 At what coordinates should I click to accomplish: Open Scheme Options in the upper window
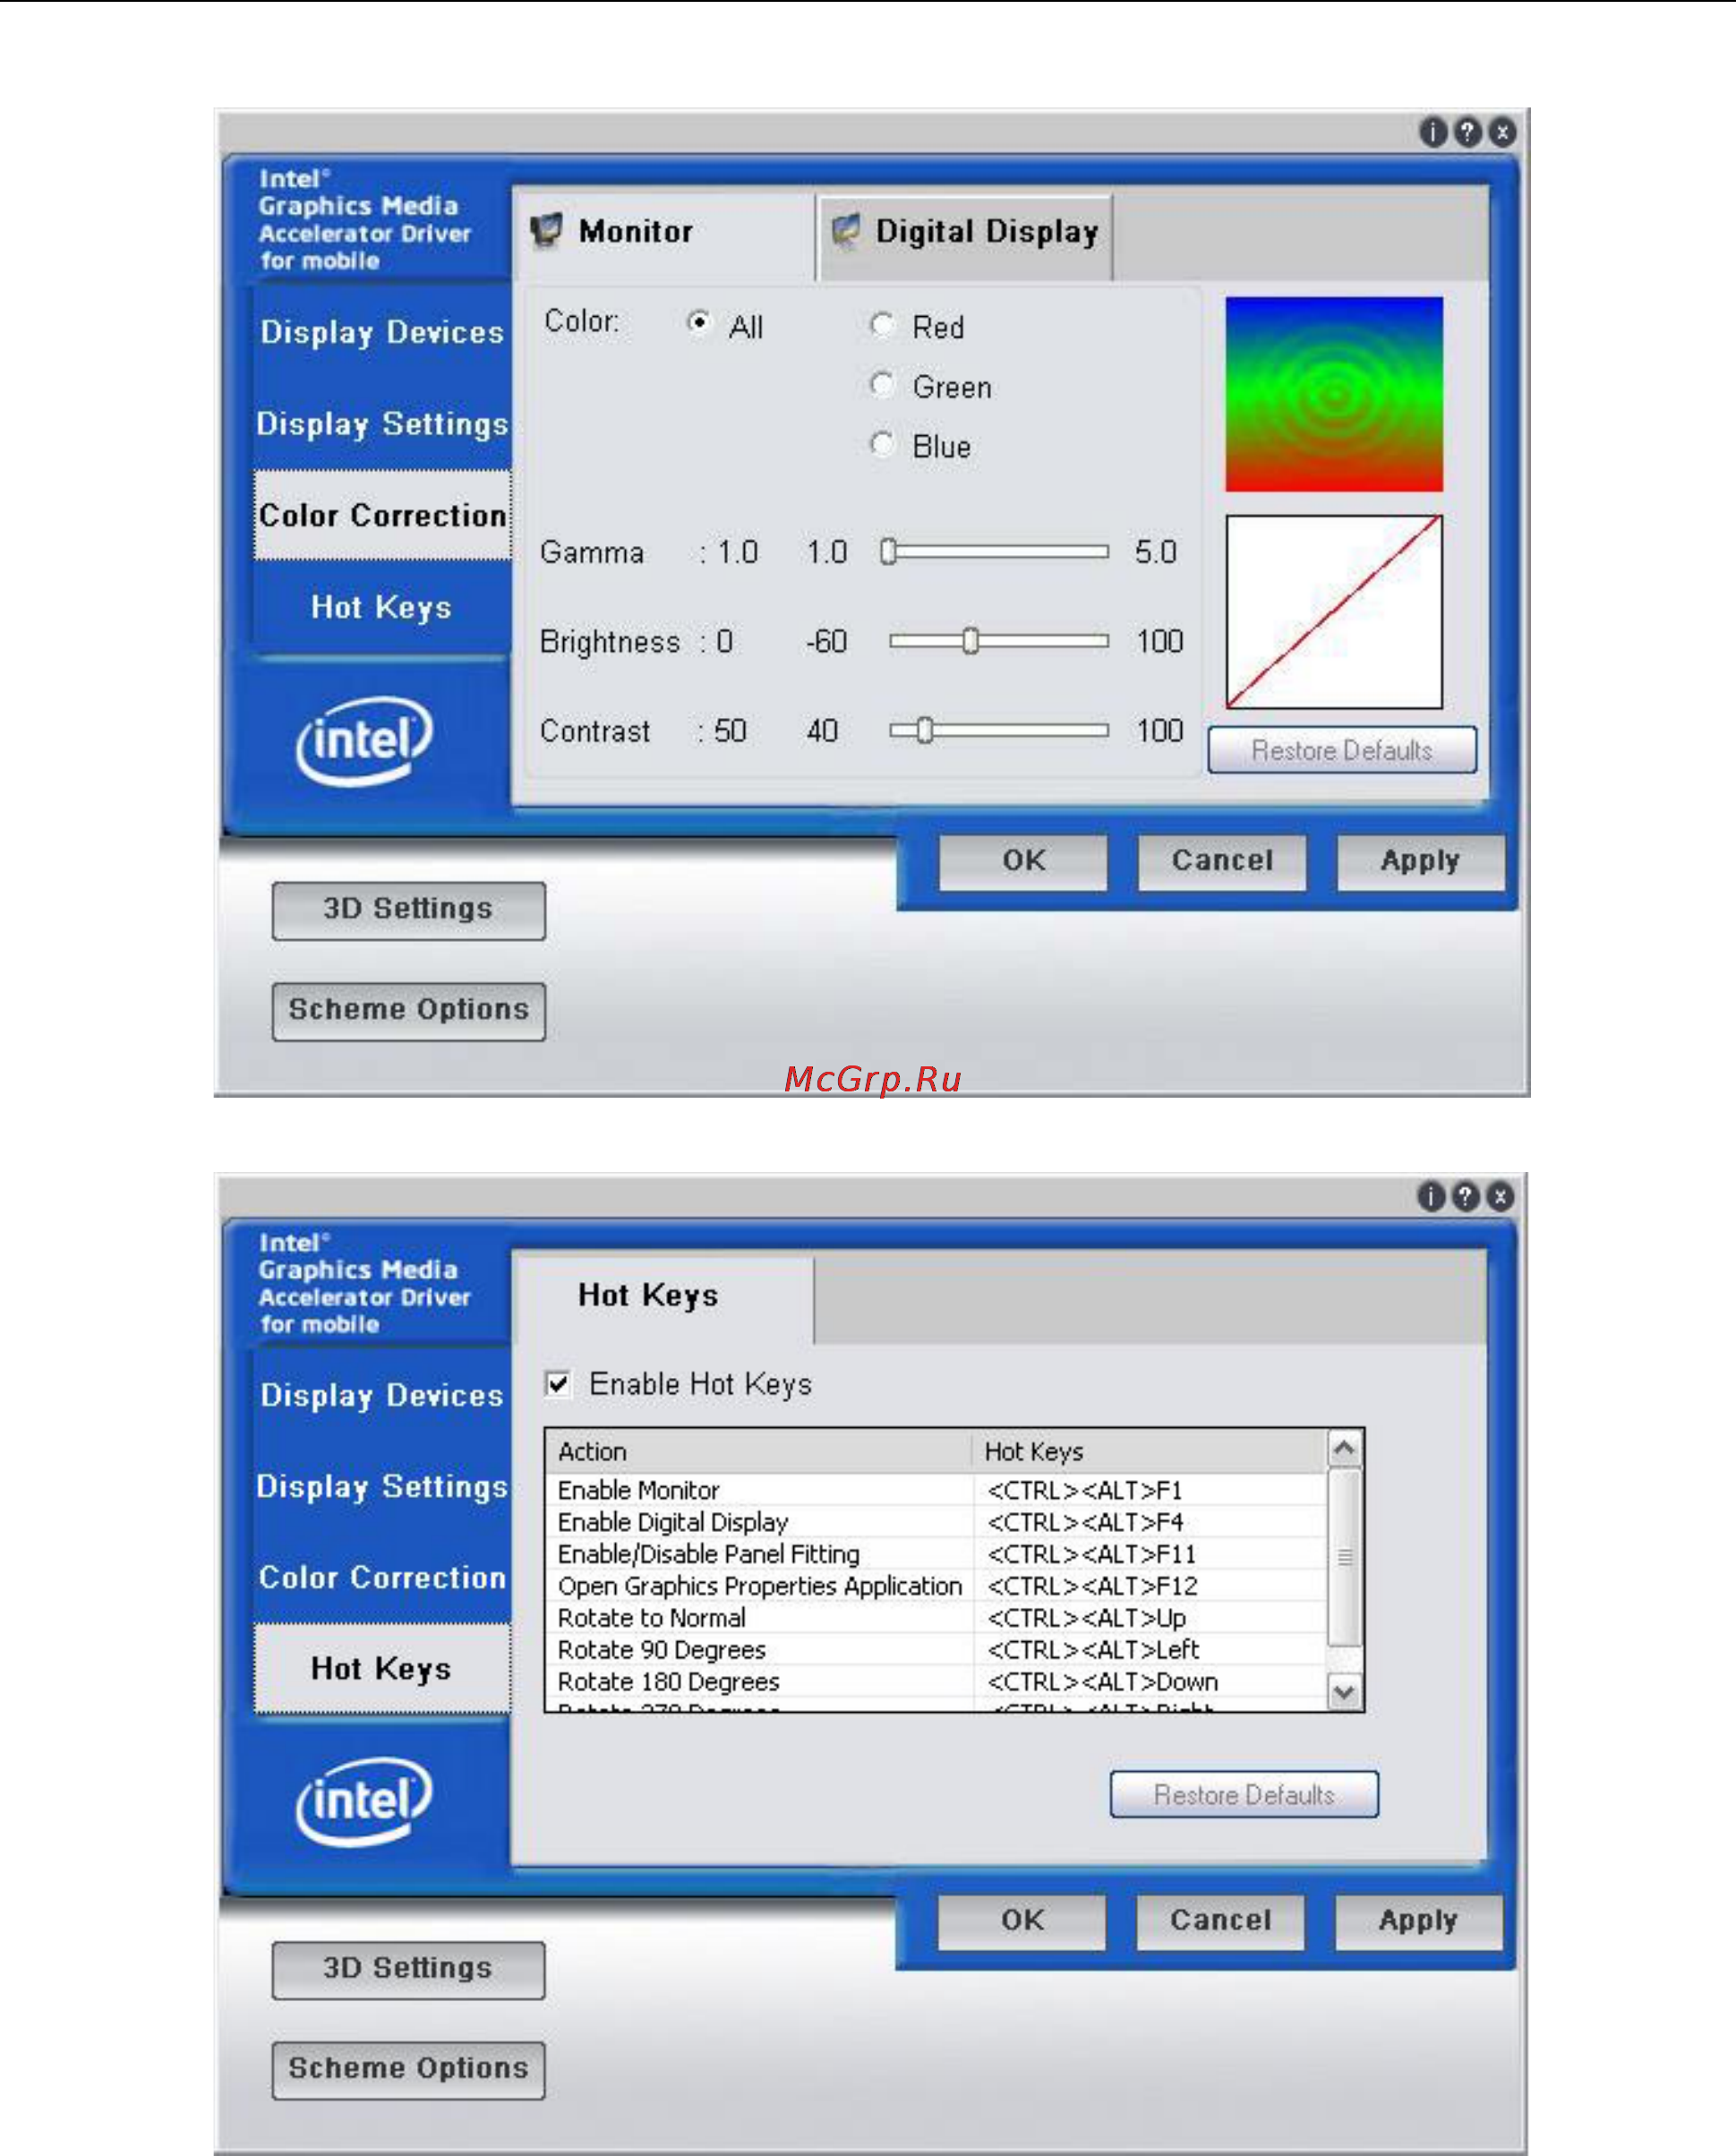[x=408, y=1011]
